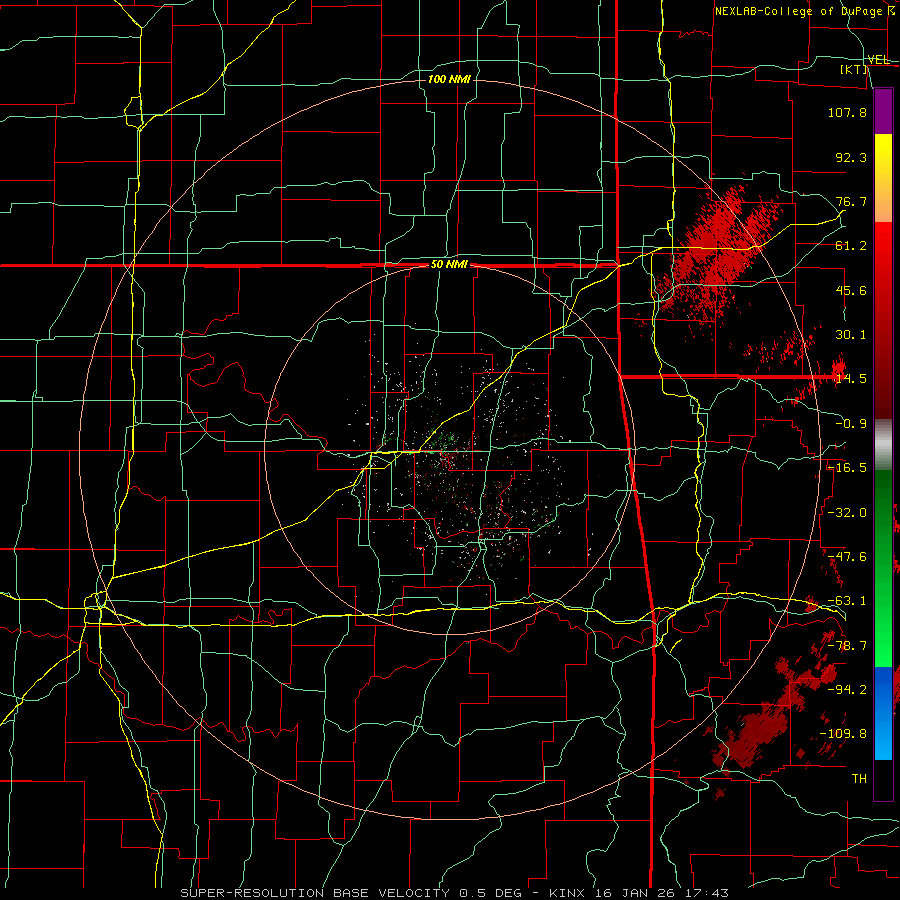This screenshot has height=900, width=900.
Task: Select the -16.5 scale value
Action: pyautogui.click(x=847, y=468)
